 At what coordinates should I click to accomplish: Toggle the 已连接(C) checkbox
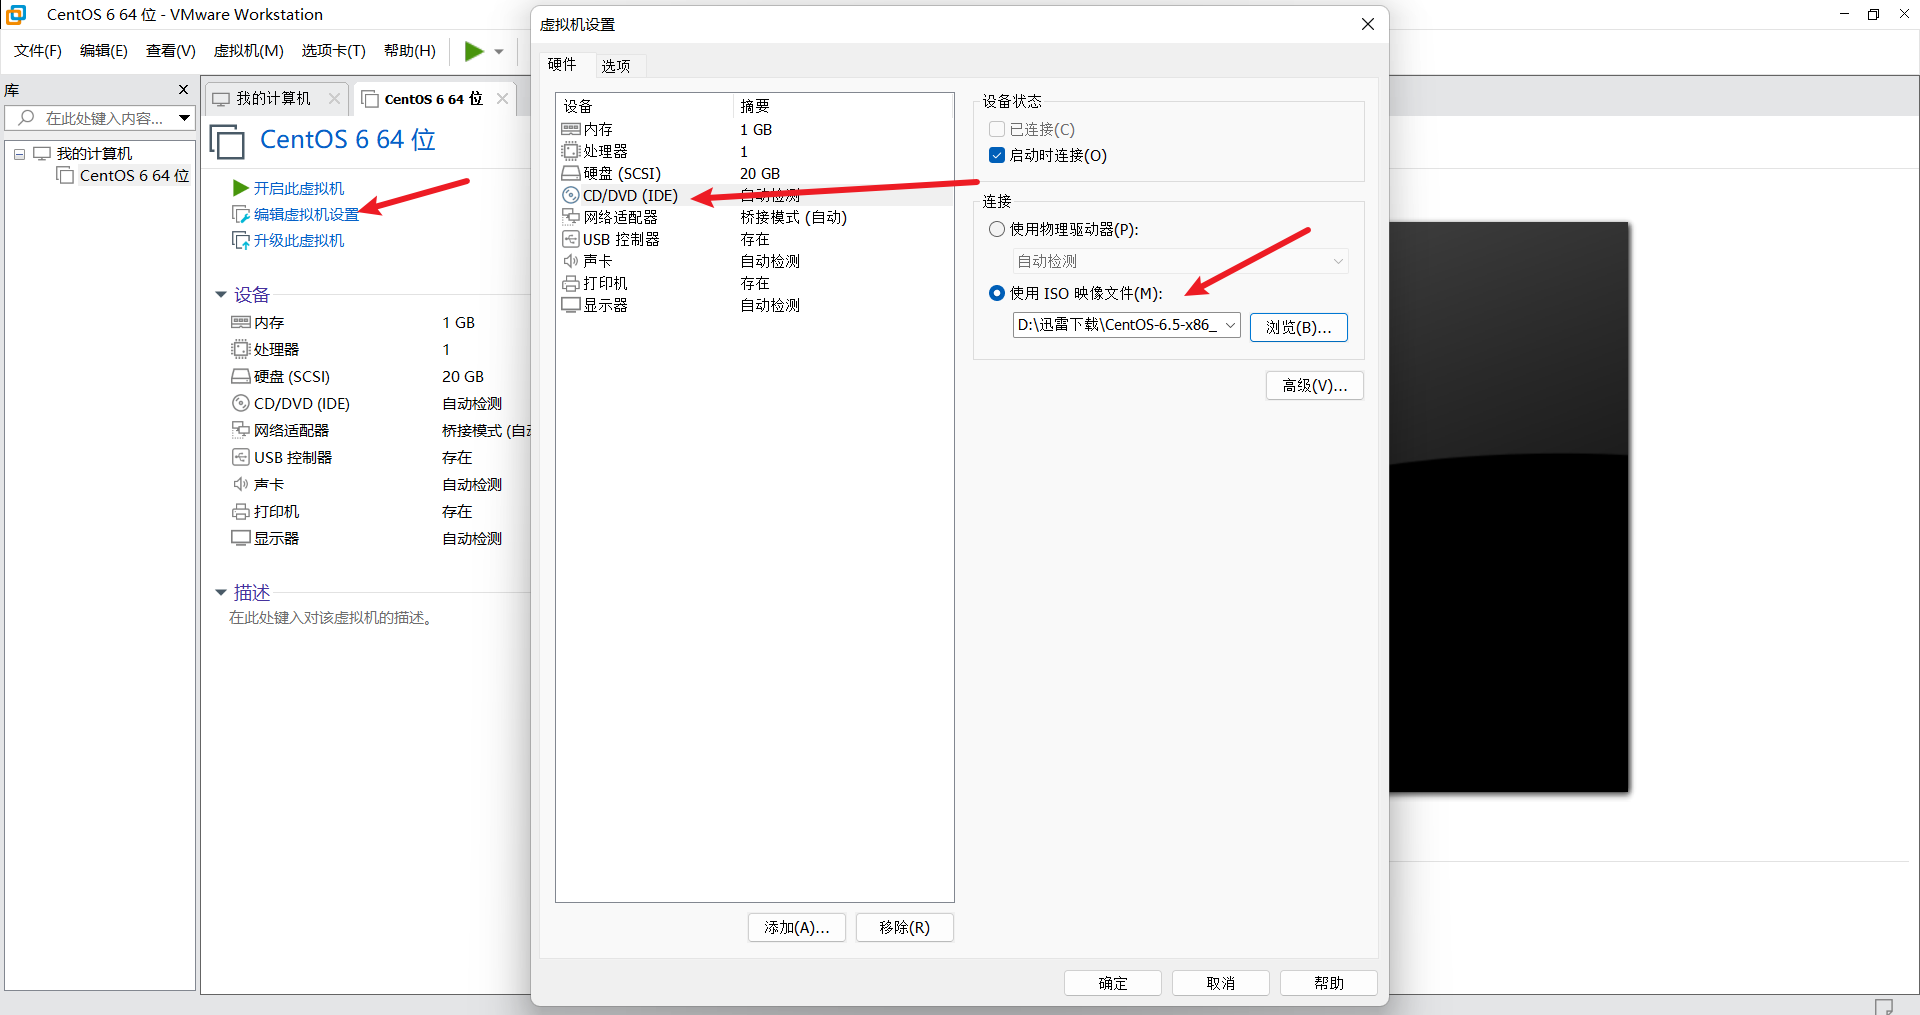pyautogui.click(x=997, y=129)
